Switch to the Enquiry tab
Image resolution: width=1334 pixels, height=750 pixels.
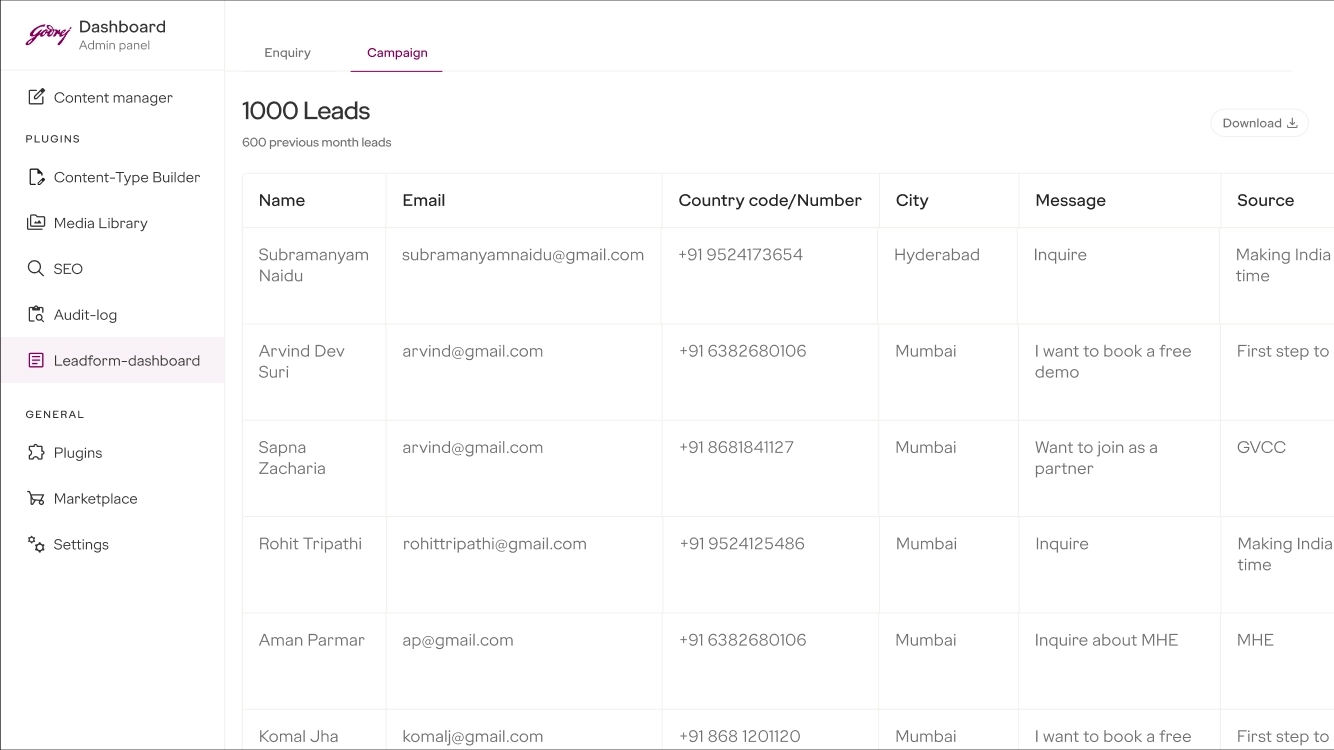(x=287, y=53)
